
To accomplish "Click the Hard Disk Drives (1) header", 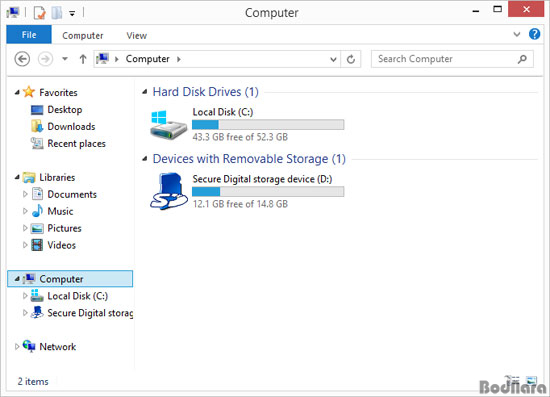I will (x=206, y=92).
